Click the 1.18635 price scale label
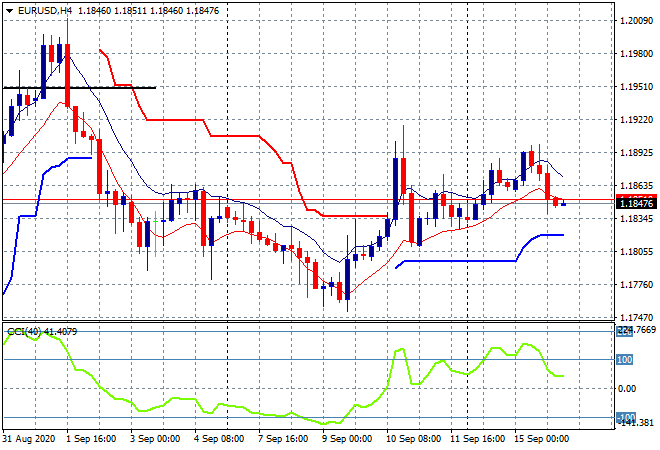The image size is (660, 450). coord(637,185)
